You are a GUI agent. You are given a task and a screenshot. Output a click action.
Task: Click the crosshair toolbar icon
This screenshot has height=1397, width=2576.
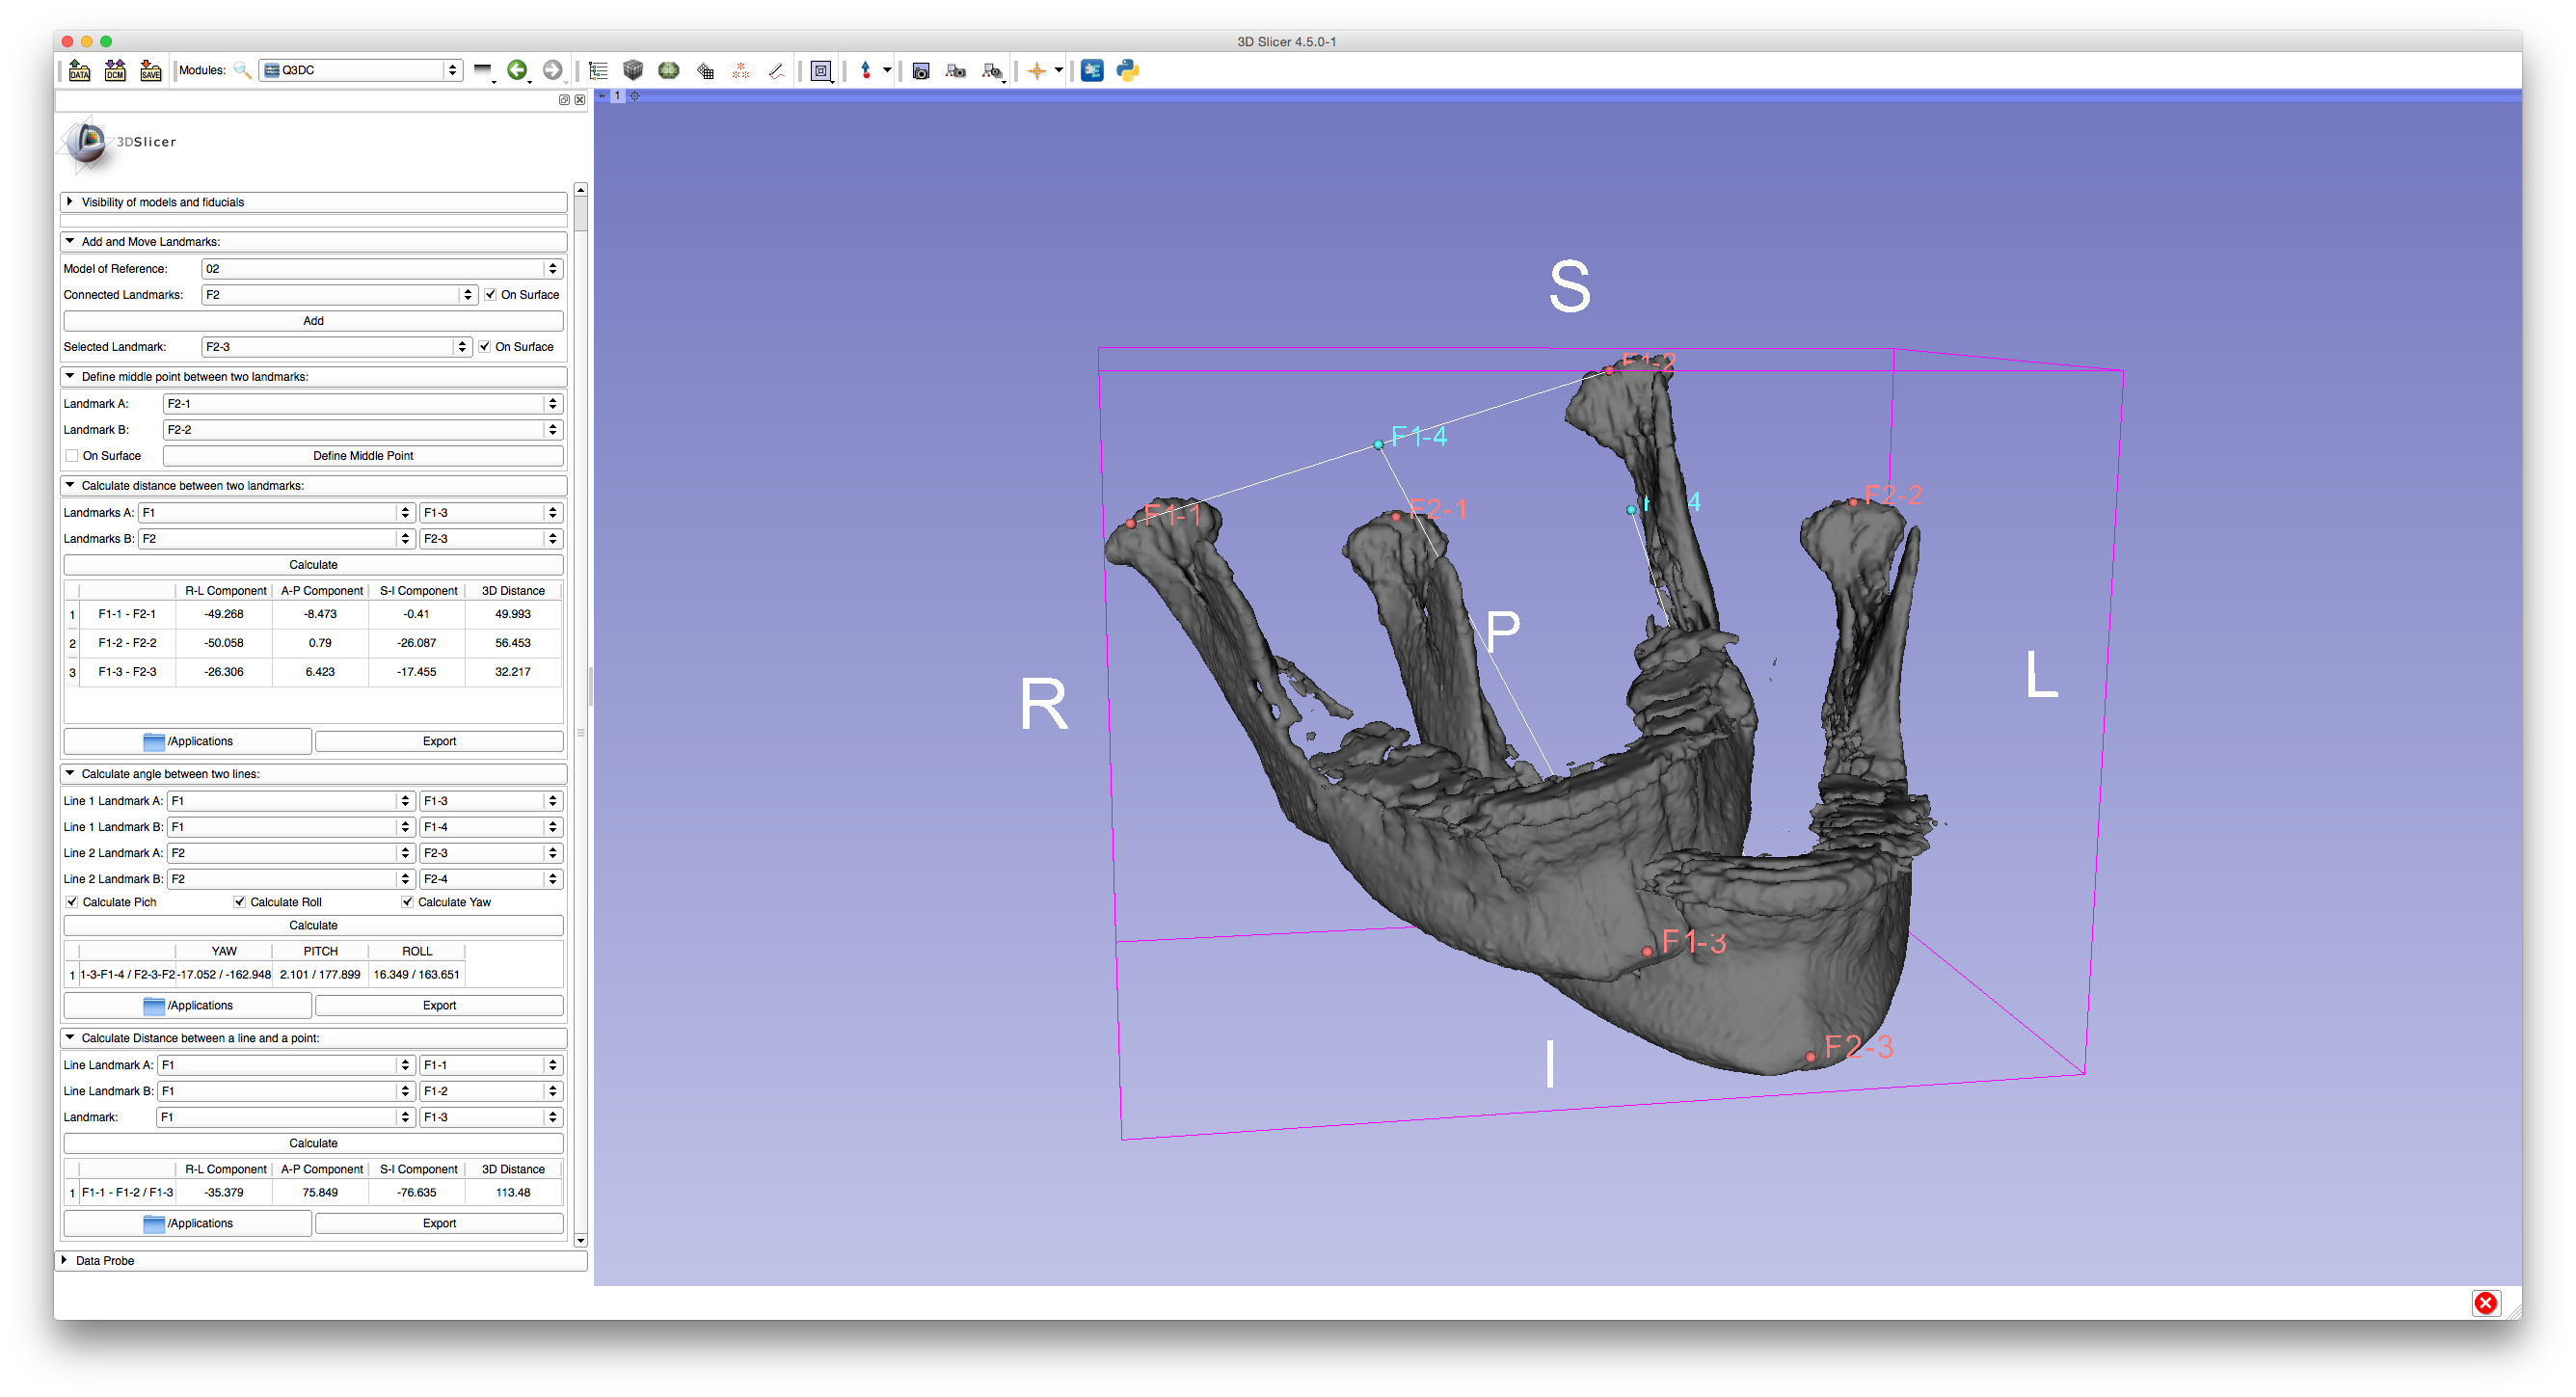pyautogui.click(x=1037, y=70)
